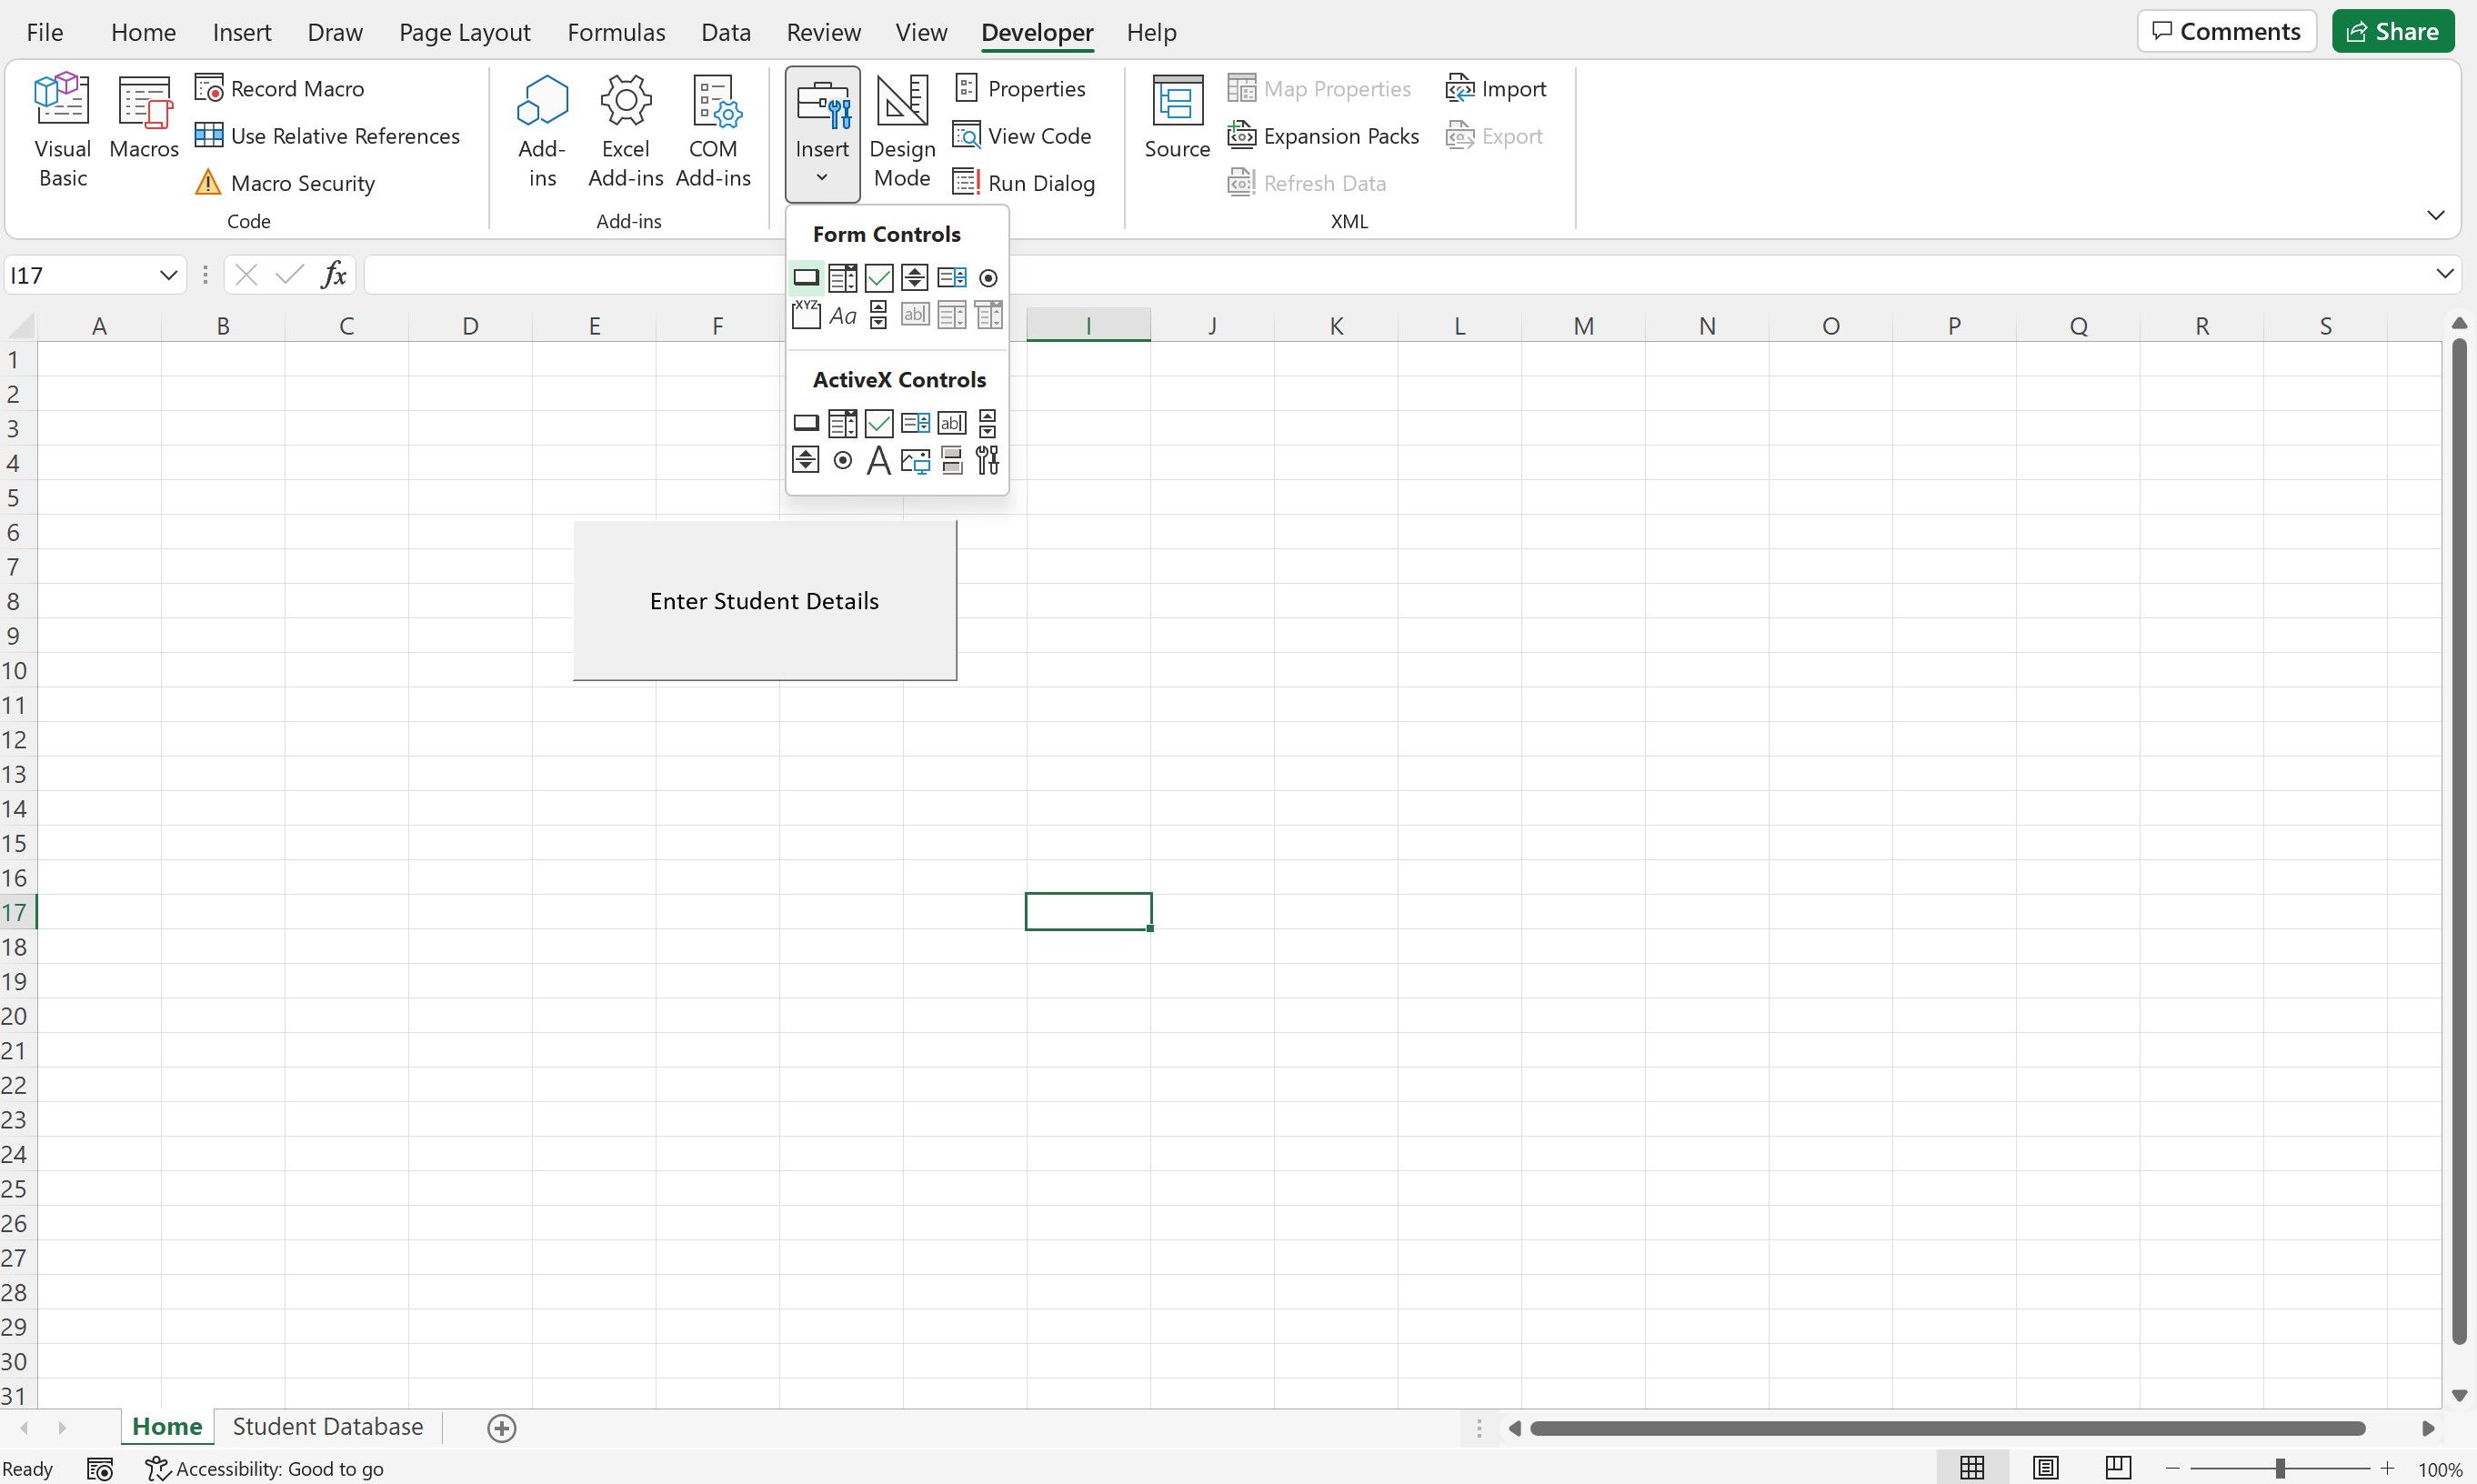Enable Use Relative References checkbox
Screen dimensions: 2477x1484
coord(326,135)
